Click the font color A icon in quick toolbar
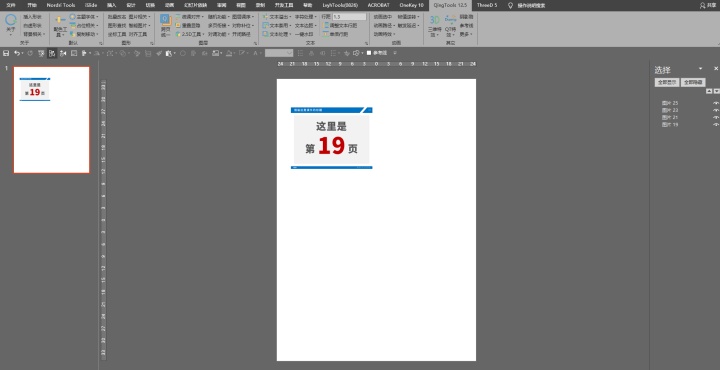 click(x=255, y=53)
